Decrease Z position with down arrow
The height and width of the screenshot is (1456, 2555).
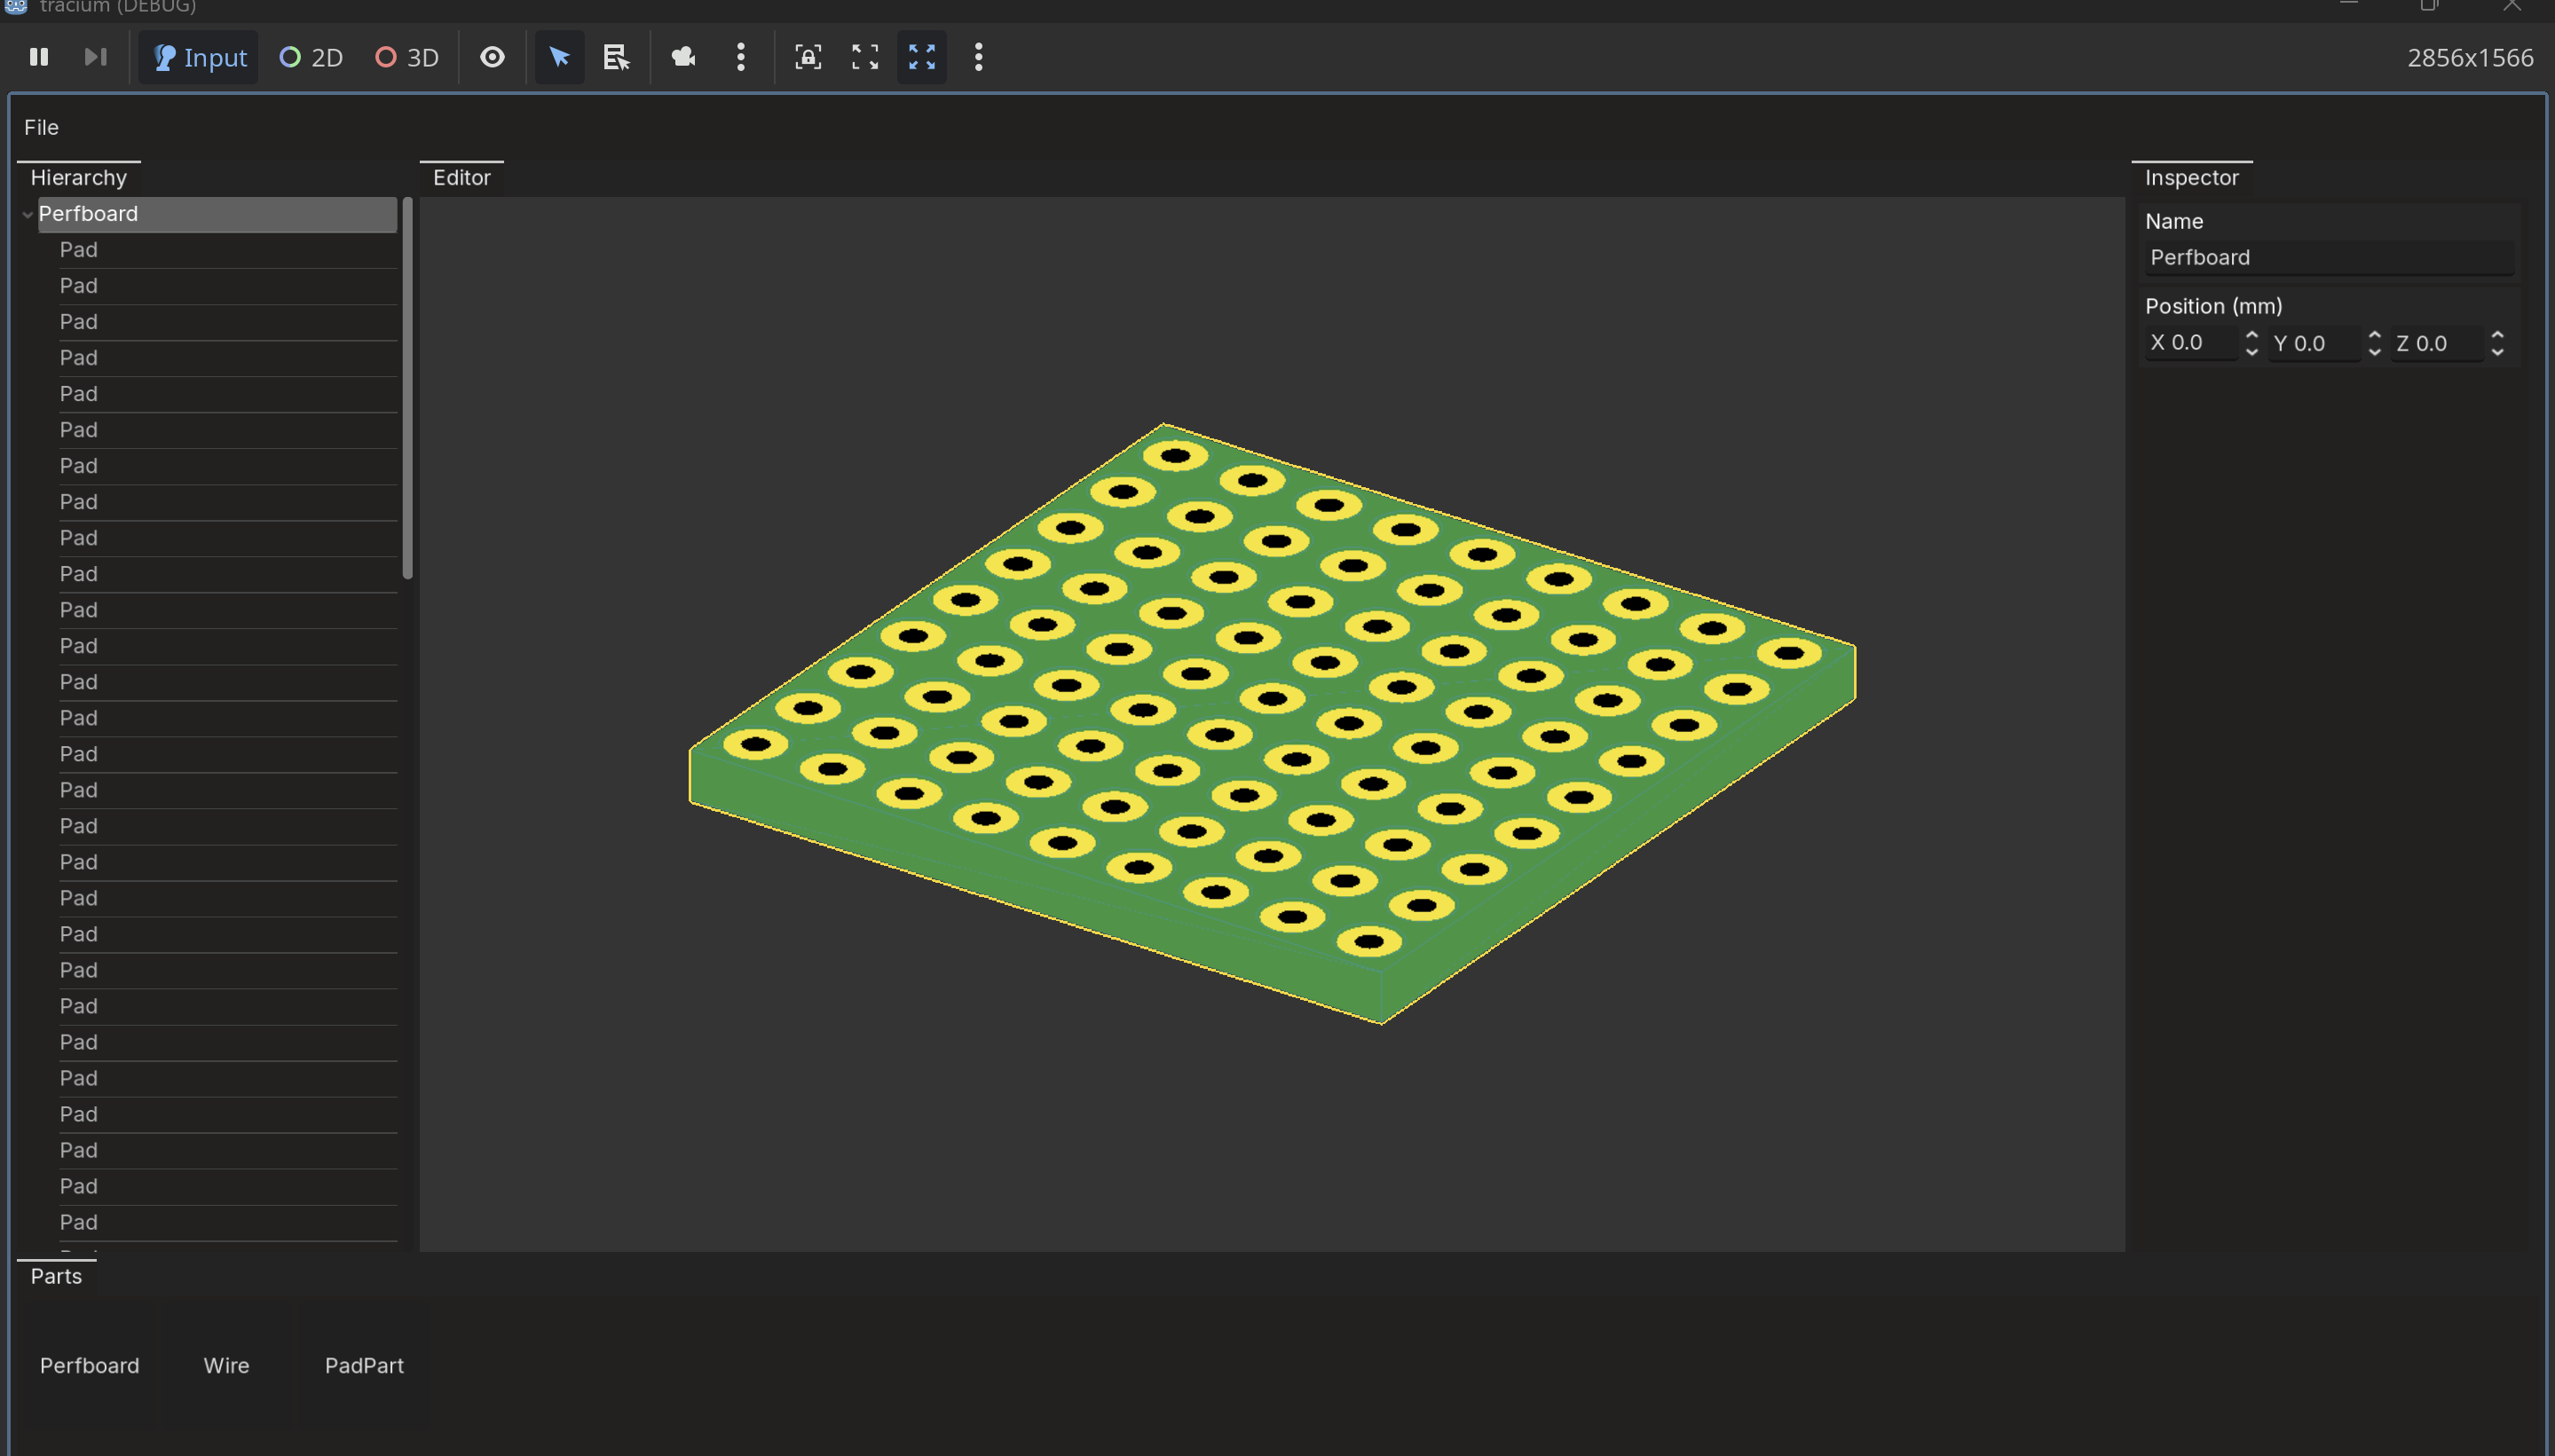click(x=2497, y=351)
